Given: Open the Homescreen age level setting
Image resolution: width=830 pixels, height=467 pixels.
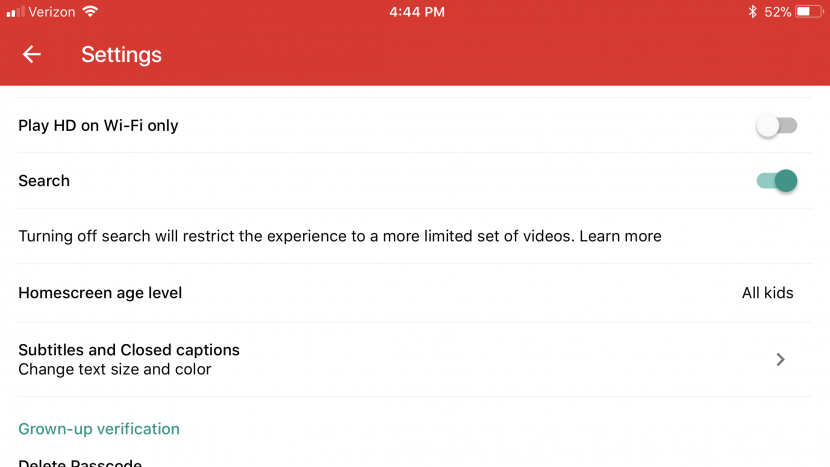Looking at the screenshot, I should 415,293.
